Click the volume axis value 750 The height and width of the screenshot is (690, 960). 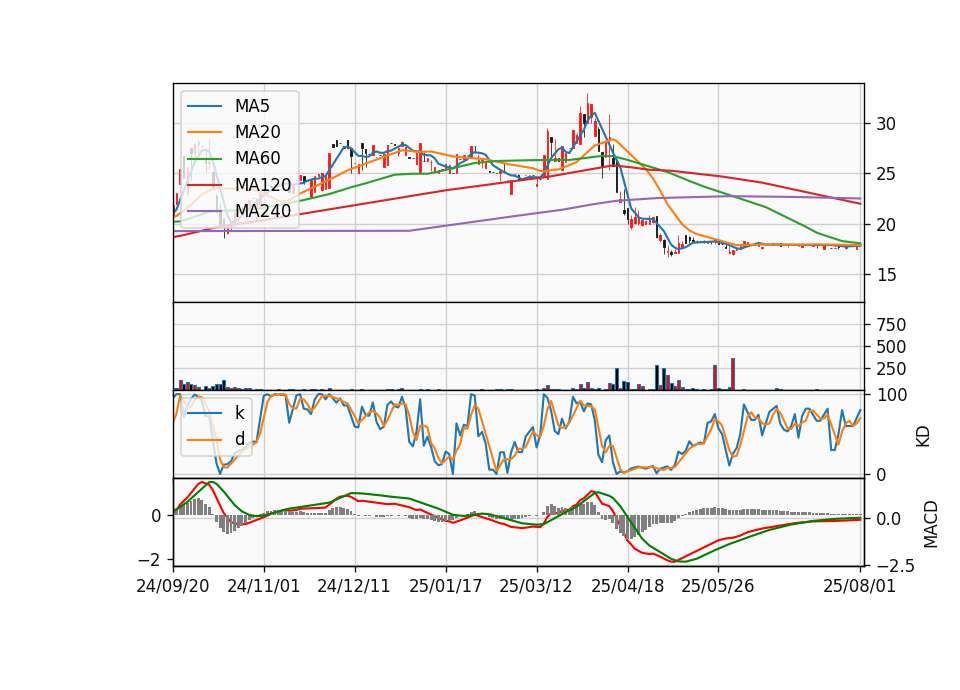[891, 325]
